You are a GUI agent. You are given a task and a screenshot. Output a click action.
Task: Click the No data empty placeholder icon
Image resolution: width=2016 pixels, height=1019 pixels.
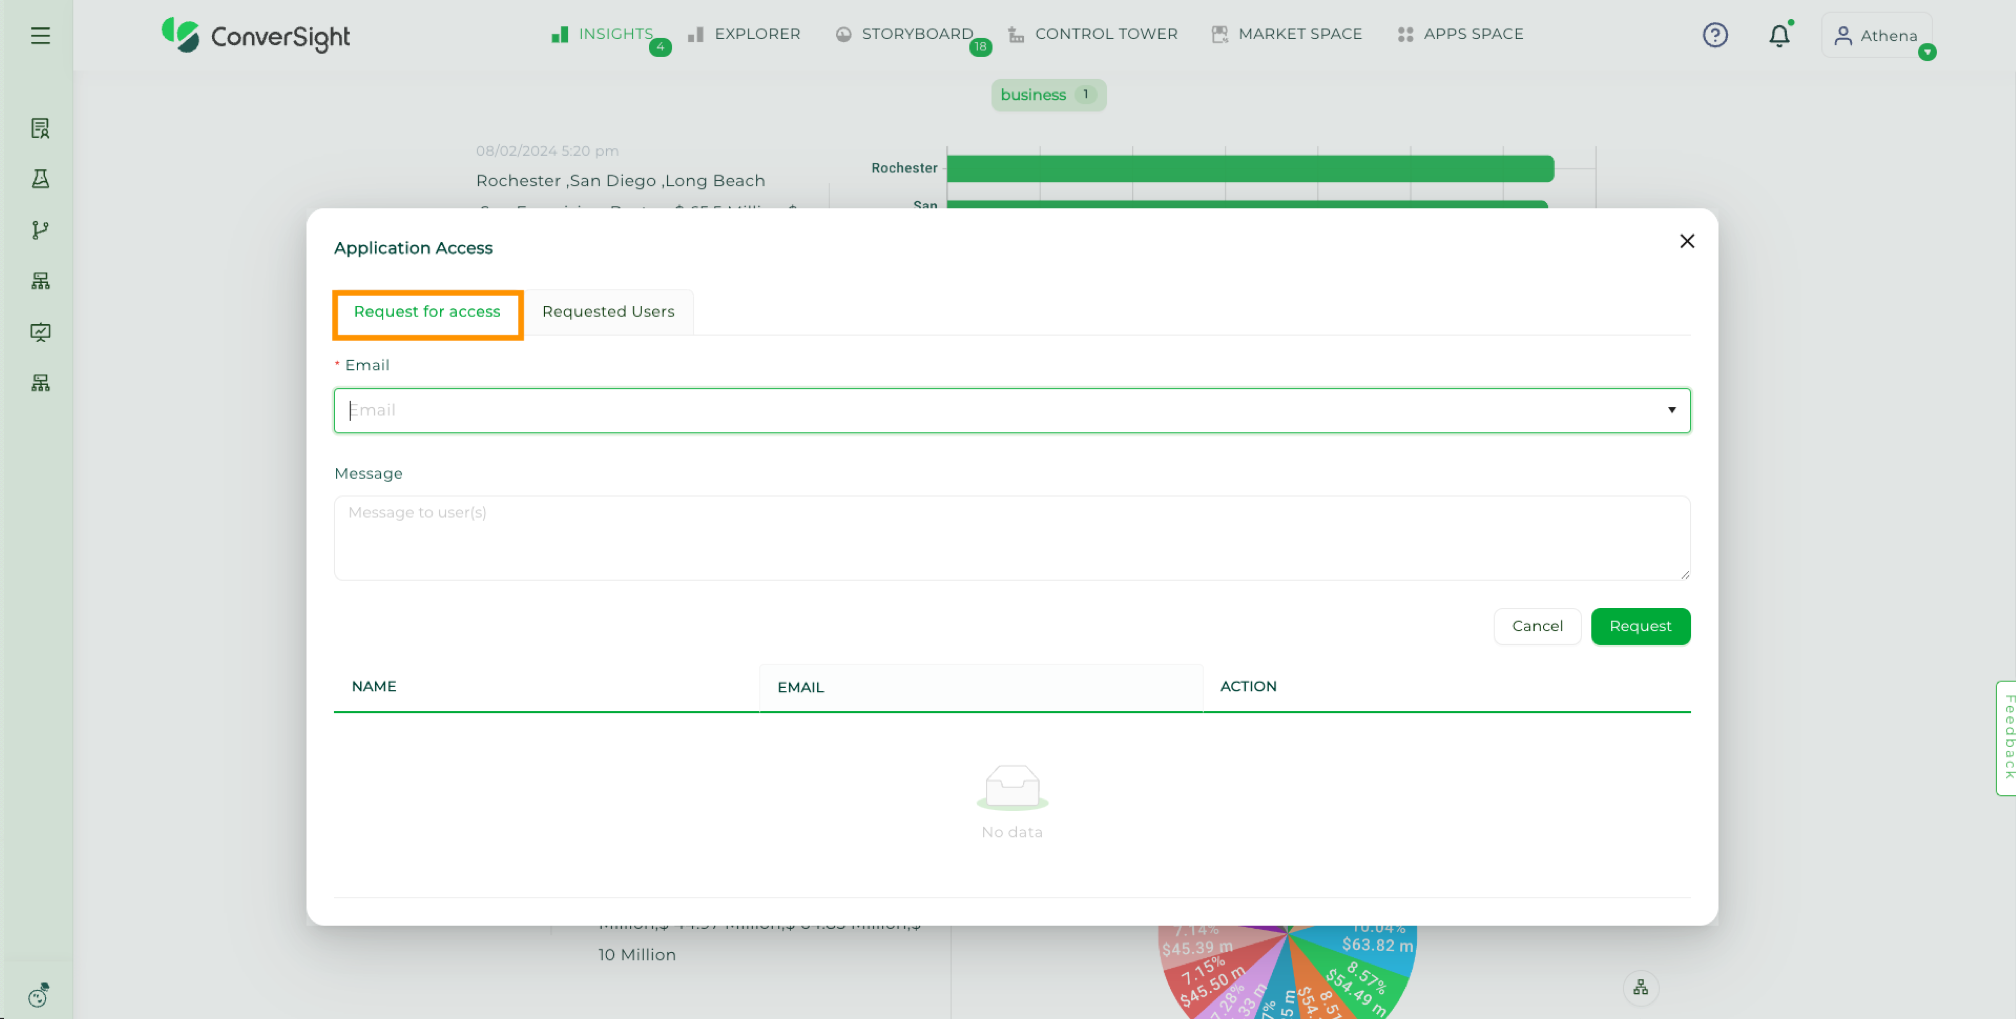click(1012, 787)
